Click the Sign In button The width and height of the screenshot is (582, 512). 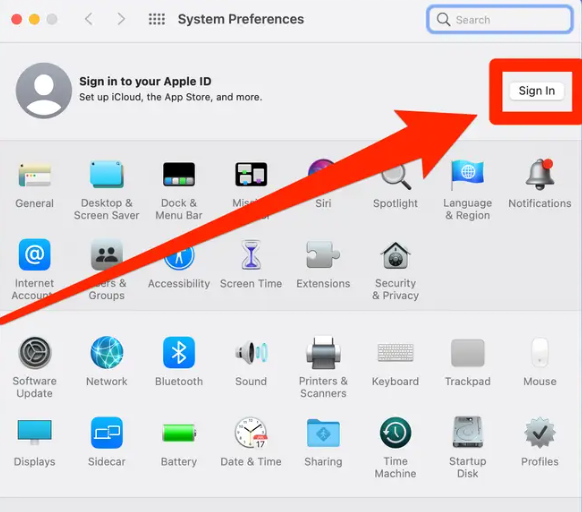[x=537, y=91]
